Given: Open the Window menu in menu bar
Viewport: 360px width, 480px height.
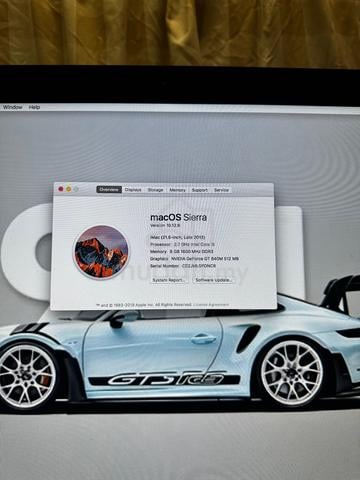Looking at the screenshot, I should tap(12, 107).
